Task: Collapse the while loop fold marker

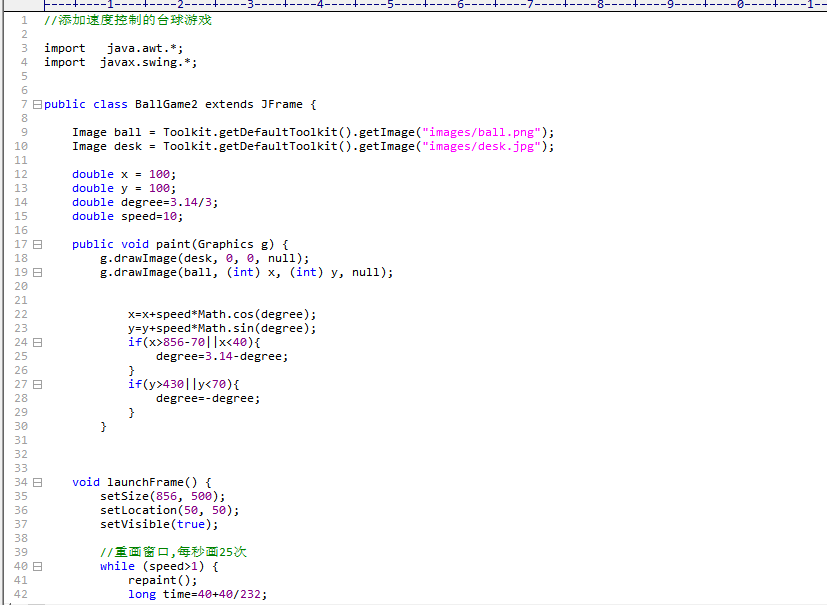Action: pos(36,565)
